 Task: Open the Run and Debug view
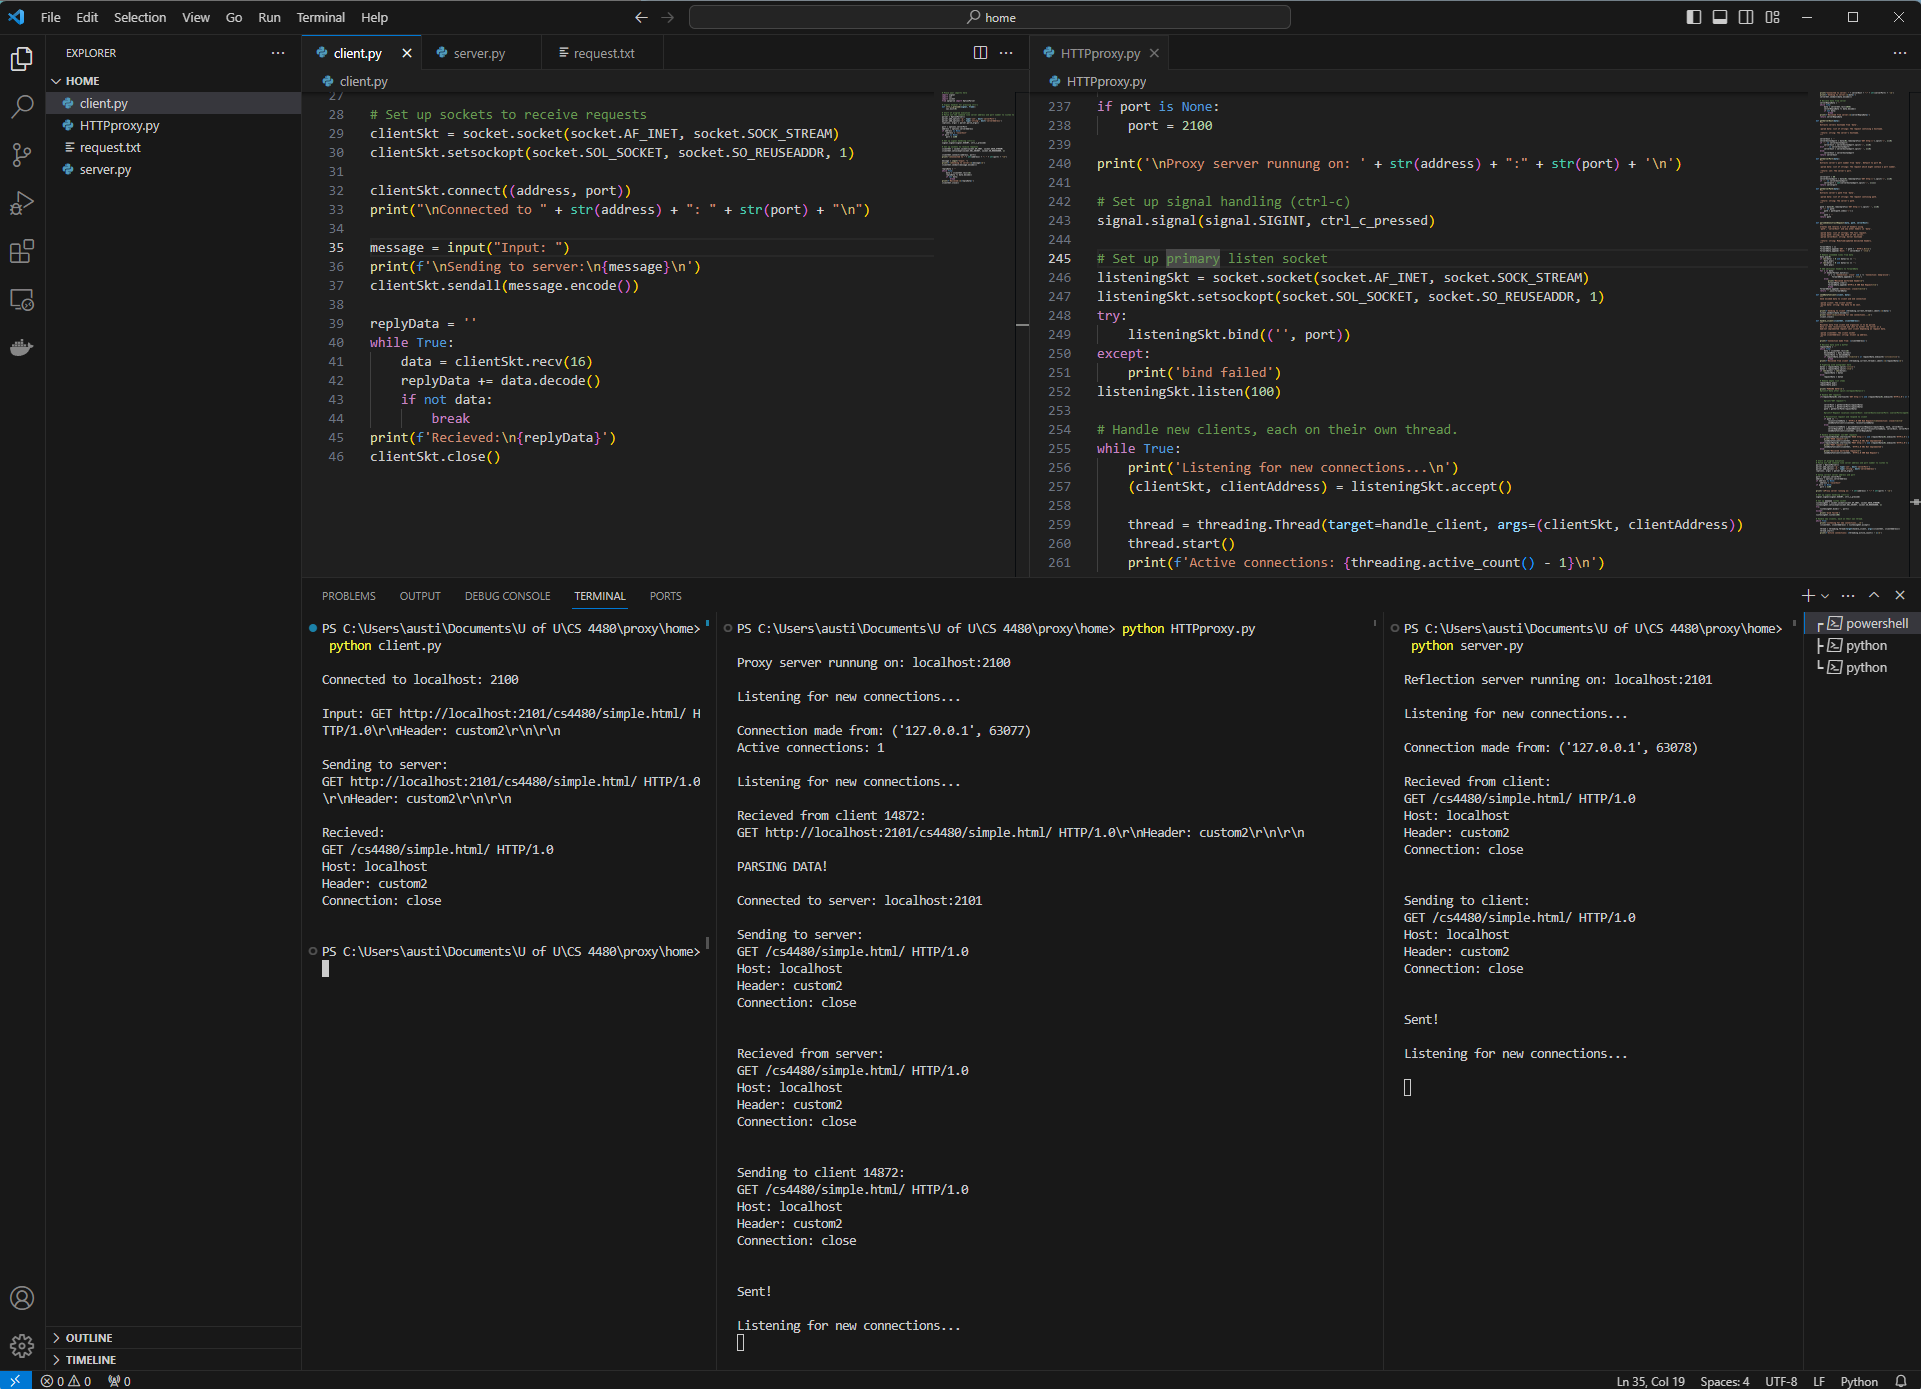22,203
